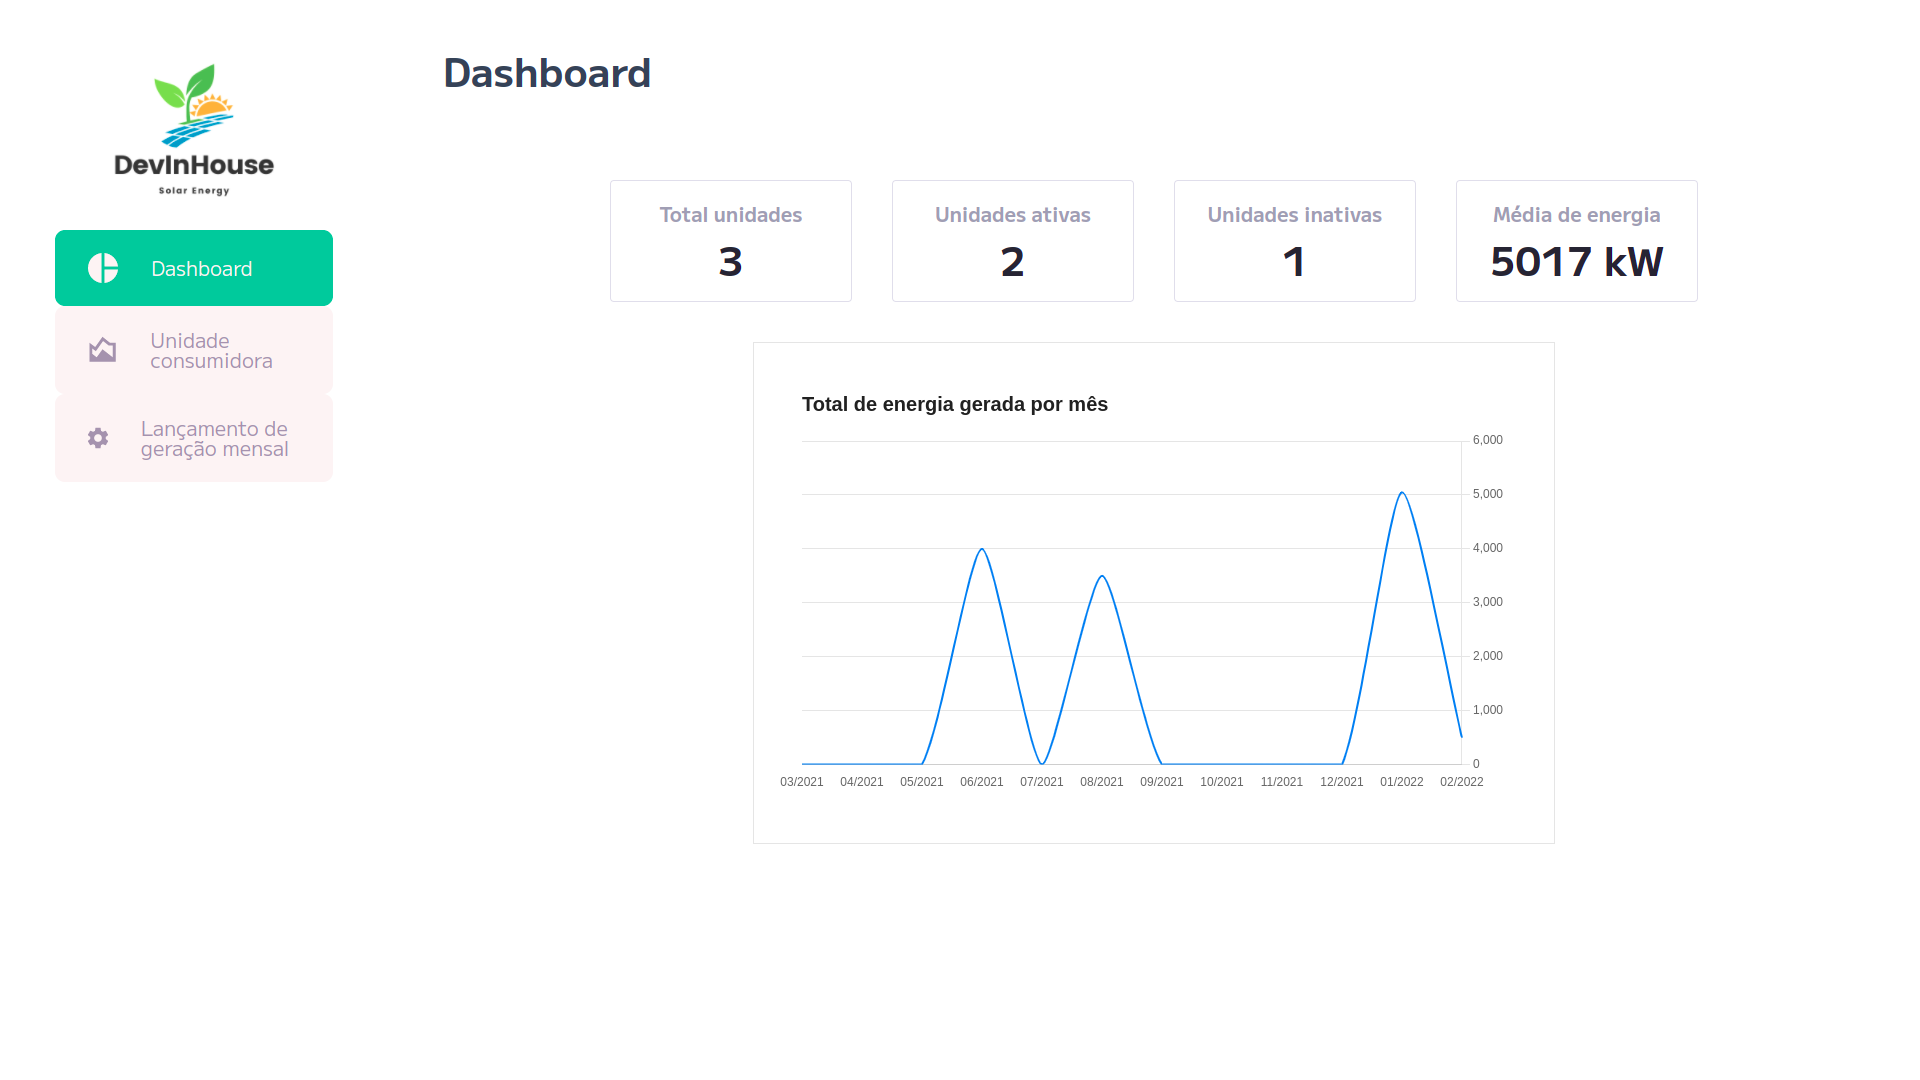The height and width of the screenshot is (1080, 1920).
Task: Select the Dashboard menu item in sidebar
Action: coord(201,268)
